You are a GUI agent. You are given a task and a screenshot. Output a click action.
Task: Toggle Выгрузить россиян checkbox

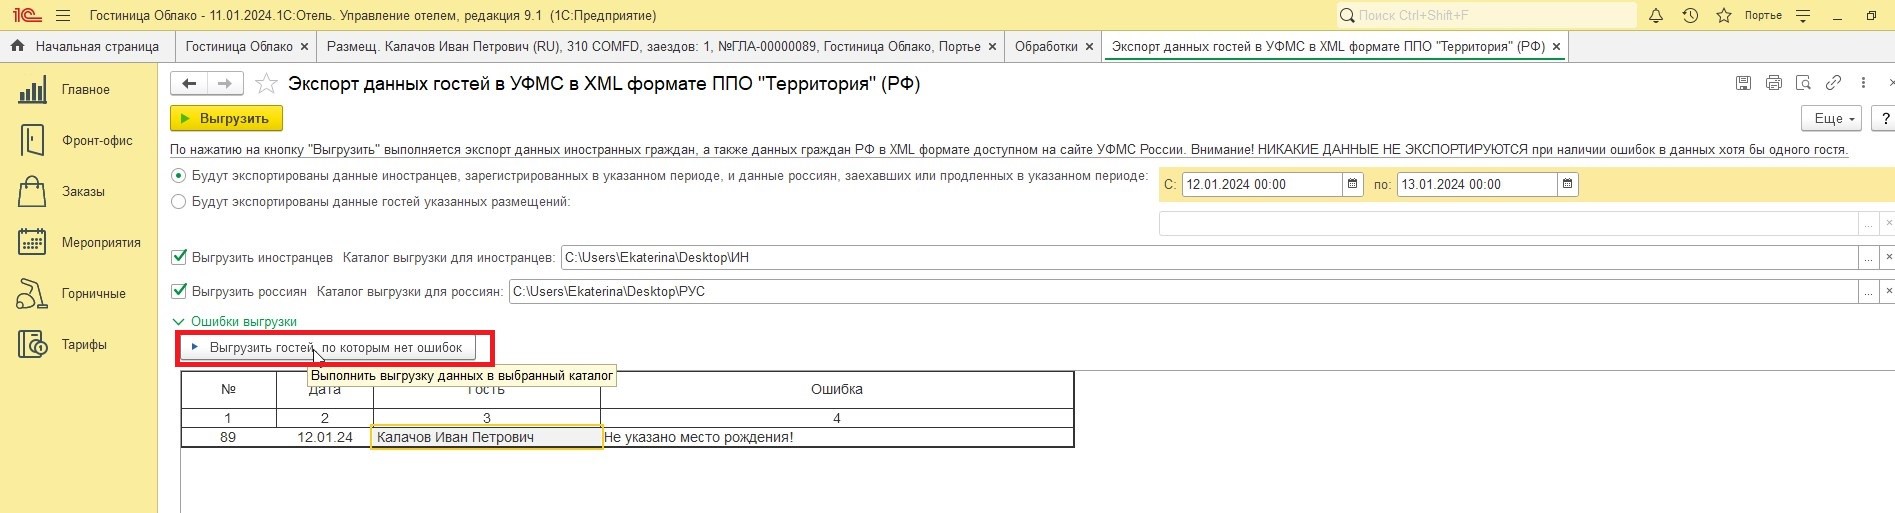click(x=180, y=291)
